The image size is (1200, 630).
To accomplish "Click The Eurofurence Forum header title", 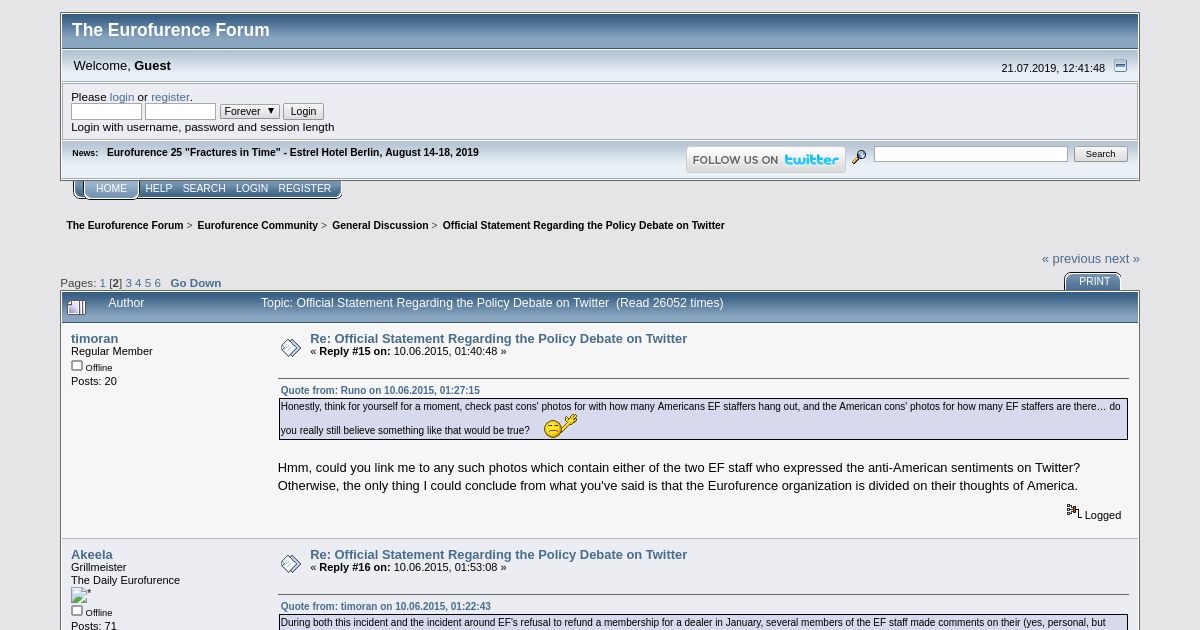I will (171, 30).
